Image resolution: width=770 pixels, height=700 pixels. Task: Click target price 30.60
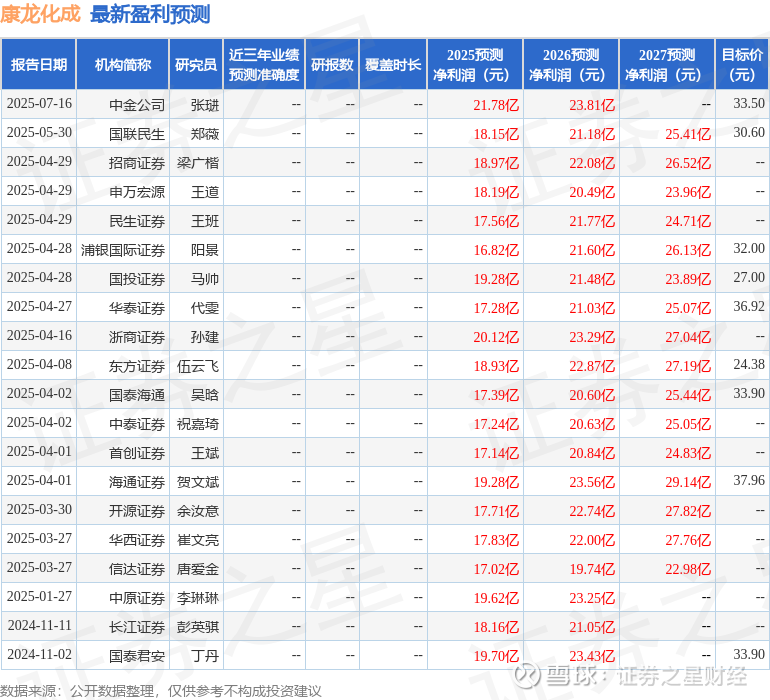click(x=749, y=133)
